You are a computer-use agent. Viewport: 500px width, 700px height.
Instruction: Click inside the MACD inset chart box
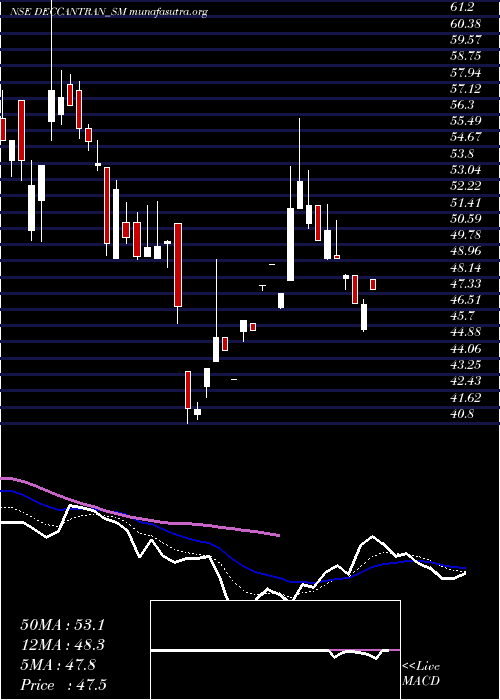pos(275,650)
